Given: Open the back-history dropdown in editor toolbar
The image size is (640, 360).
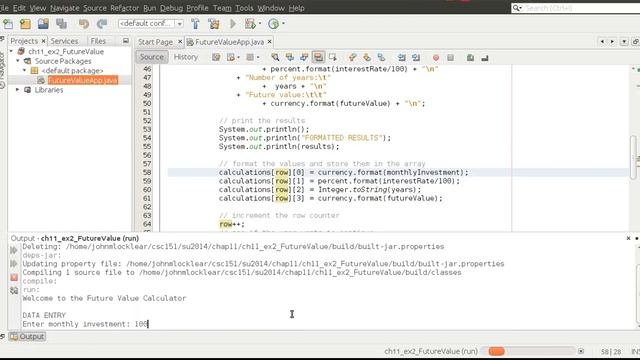Looking at the screenshot, I should (238, 58).
